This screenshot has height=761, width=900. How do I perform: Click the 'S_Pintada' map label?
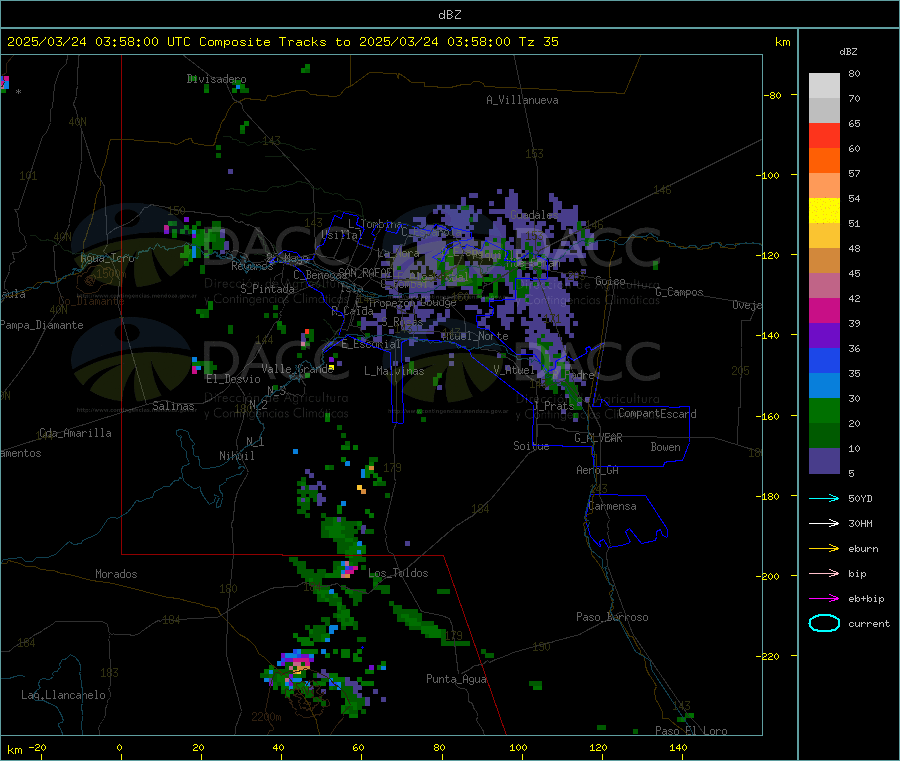[x=267, y=289]
